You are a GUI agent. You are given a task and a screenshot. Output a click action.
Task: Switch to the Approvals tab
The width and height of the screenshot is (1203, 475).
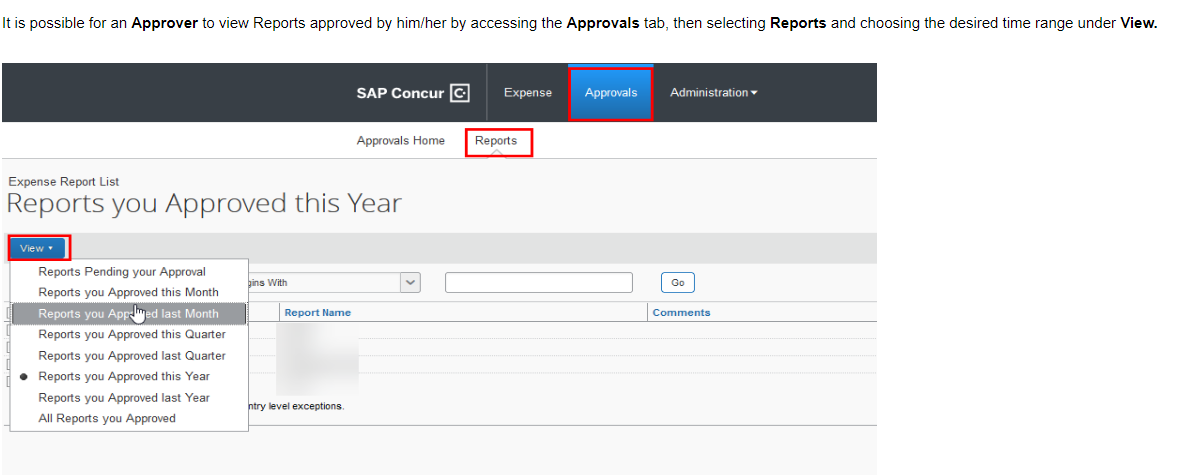click(x=611, y=93)
